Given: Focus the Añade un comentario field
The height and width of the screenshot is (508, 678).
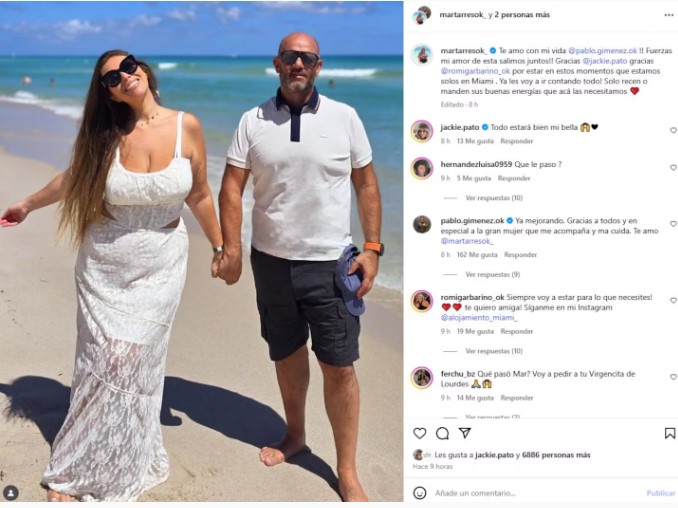Looking at the screenshot, I should 536,493.
